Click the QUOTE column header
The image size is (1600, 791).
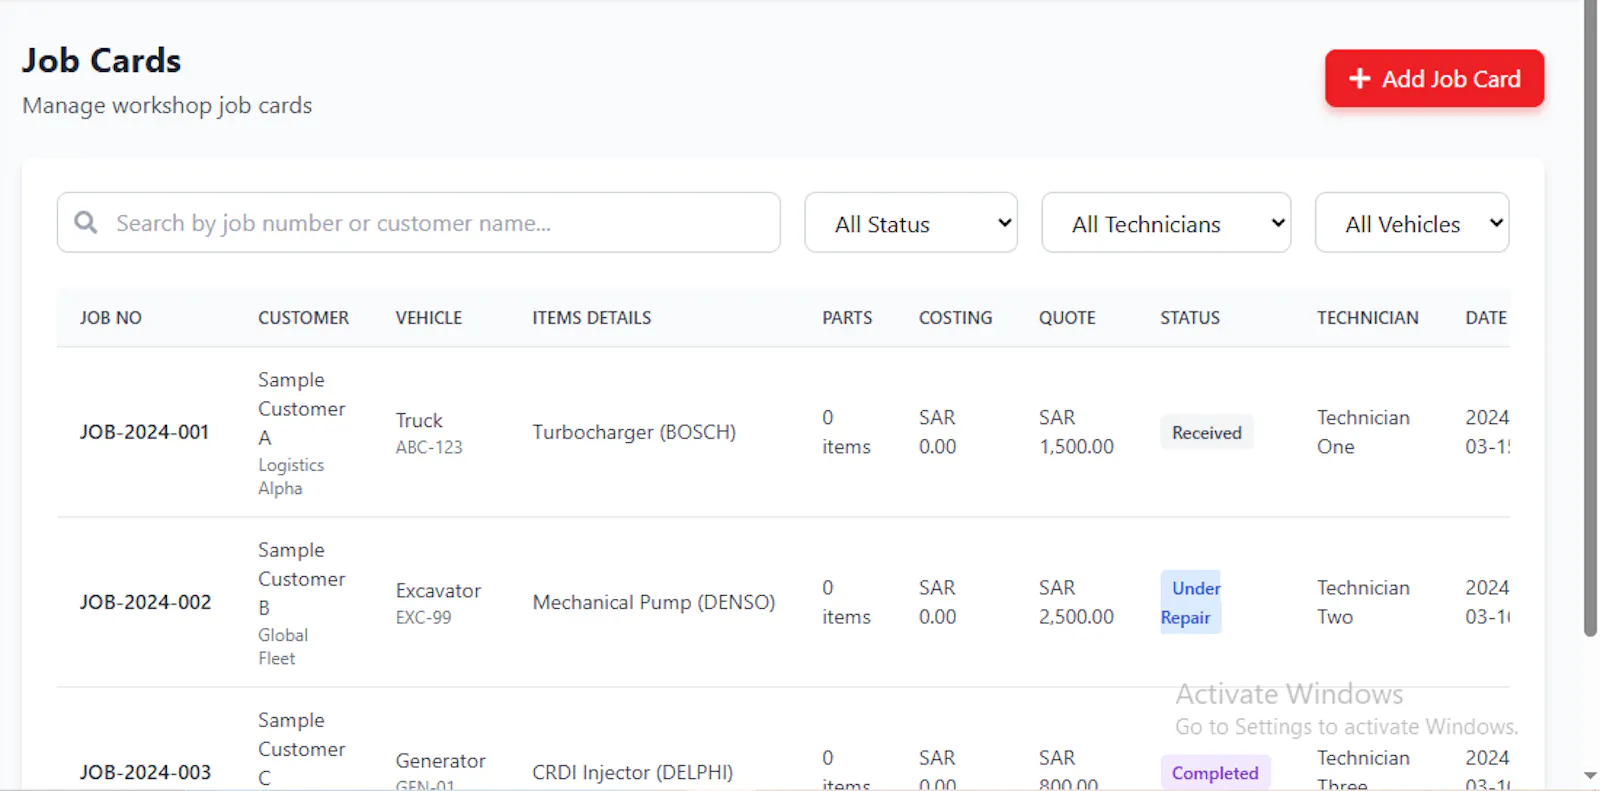tap(1067, 318)
